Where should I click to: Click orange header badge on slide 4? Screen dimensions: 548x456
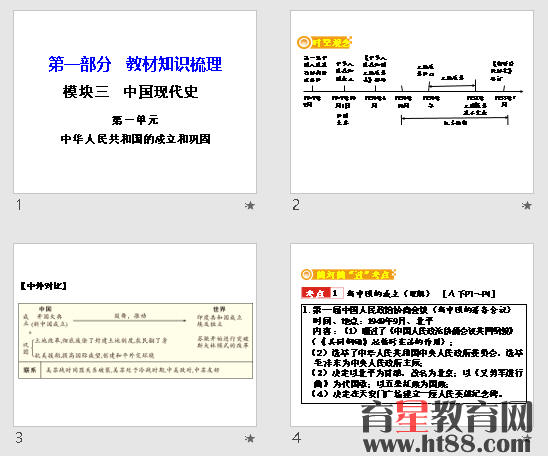pyautogui.click(x=348, y=274)
